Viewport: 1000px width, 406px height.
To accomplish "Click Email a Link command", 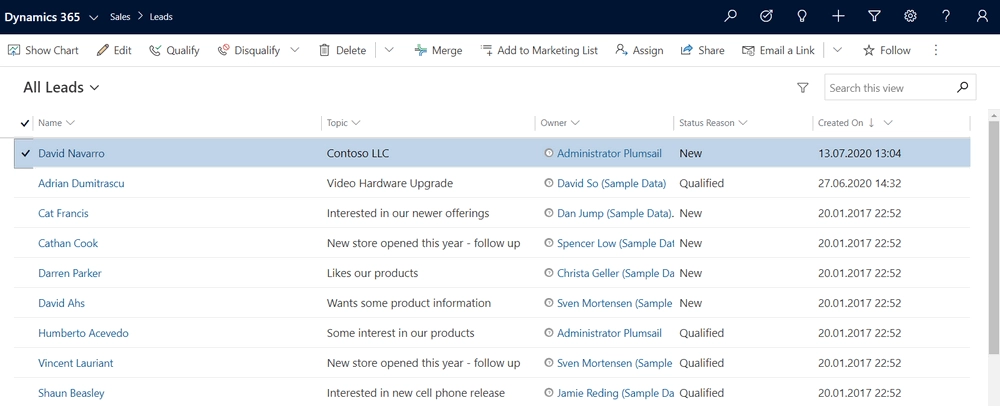I will click(778, 50).
